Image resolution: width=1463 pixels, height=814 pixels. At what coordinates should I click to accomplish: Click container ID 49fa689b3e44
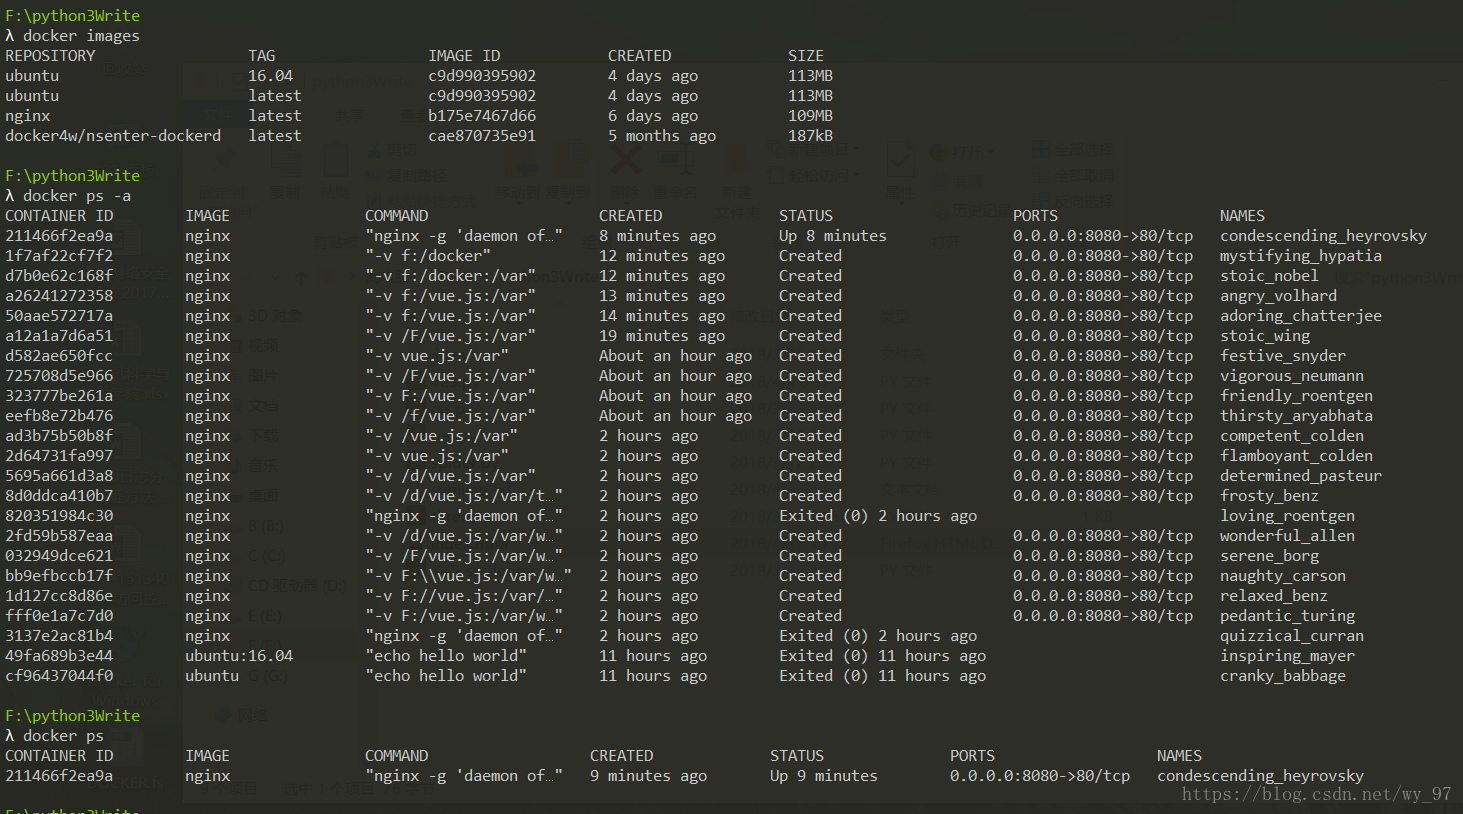pyautogui.click(x=59, y=656)
